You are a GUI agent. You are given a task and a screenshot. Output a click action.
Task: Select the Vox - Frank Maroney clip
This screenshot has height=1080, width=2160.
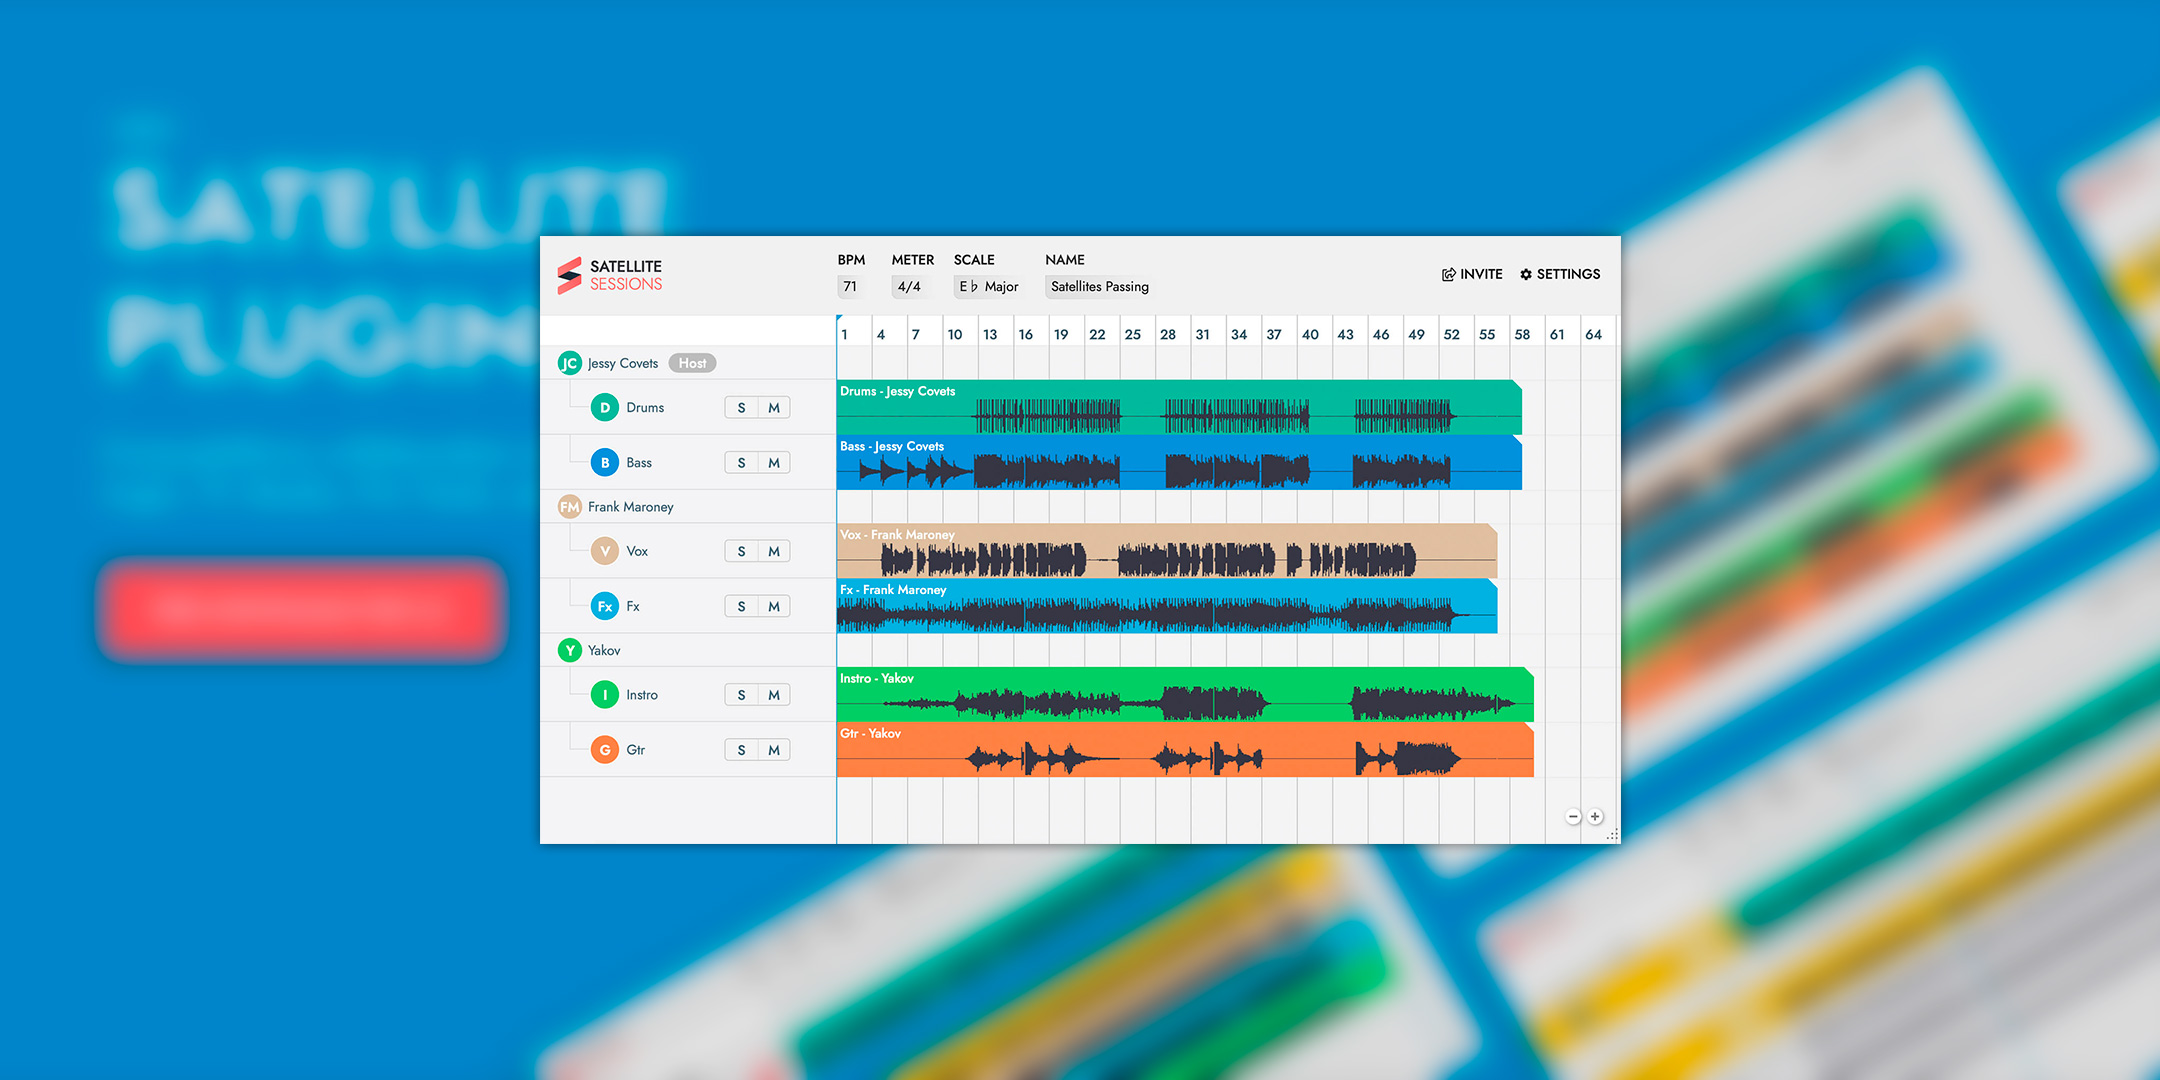pyautogui.click(x=1167, y=551)
